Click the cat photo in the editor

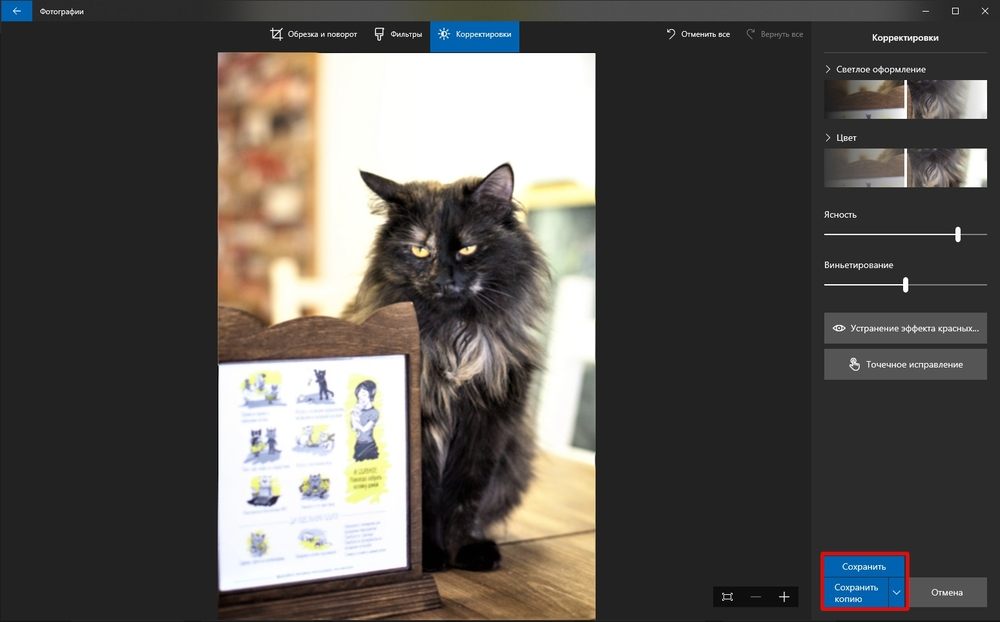tap(406, 336)
